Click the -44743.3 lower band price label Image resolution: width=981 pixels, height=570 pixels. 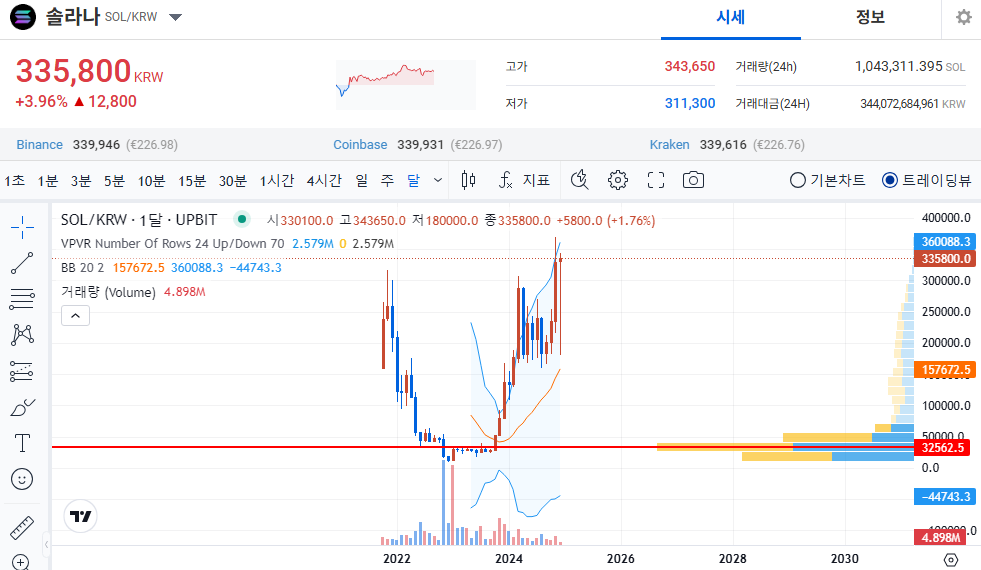pyautogui.click(x=945, y=497)
